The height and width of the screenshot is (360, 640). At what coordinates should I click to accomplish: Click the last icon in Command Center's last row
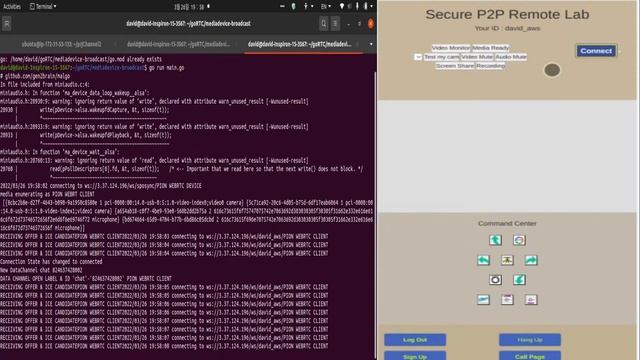click(x=531, y=300)
